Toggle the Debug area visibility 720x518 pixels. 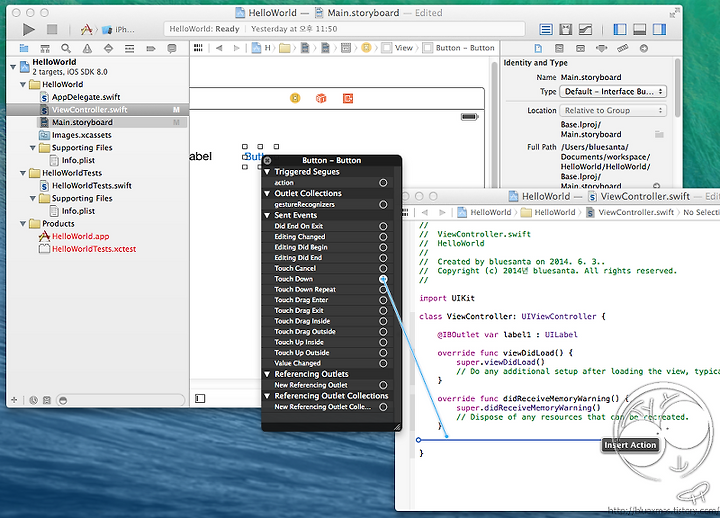640,30
